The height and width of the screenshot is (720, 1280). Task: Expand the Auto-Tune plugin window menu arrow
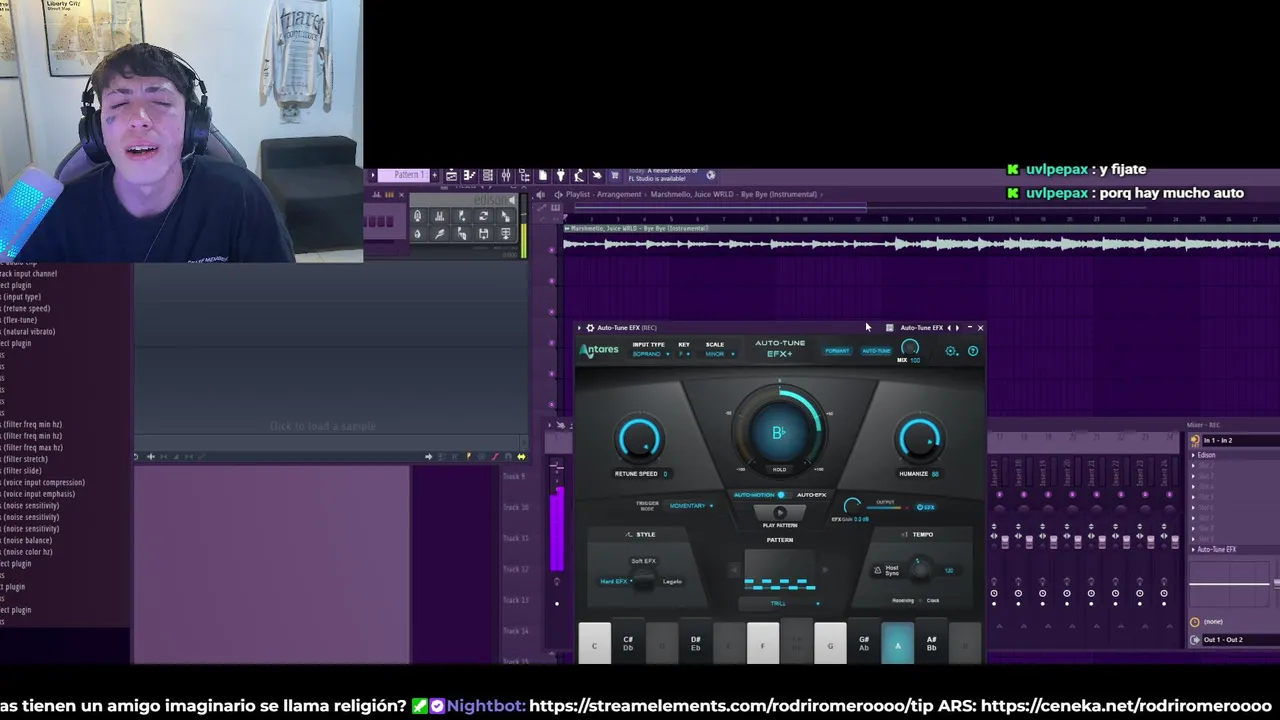pyautogui.click(x=579, y=328)
